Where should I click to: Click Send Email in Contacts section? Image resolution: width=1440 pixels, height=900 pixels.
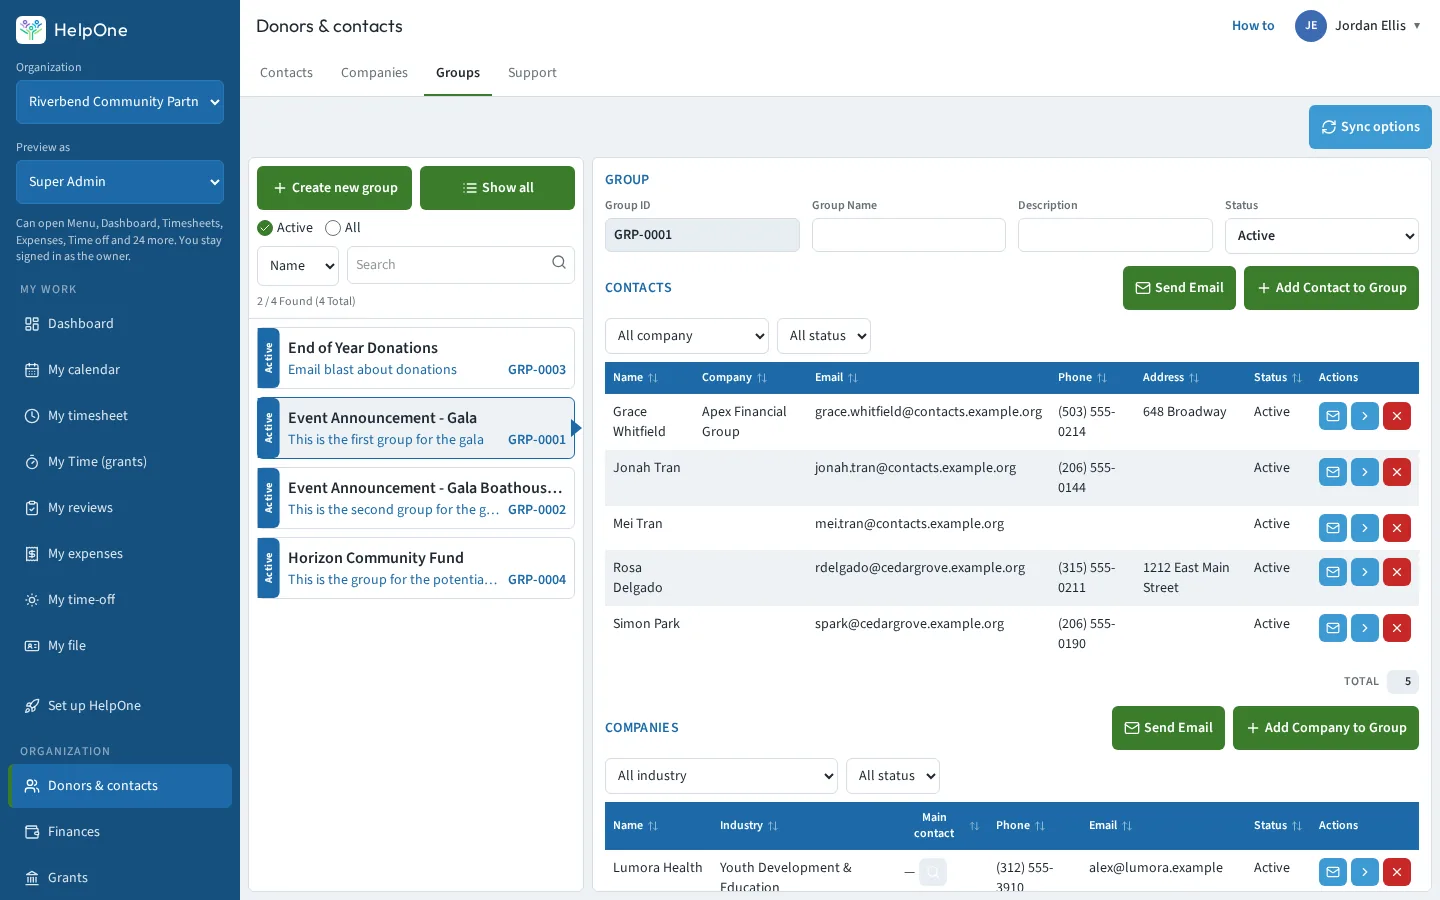[1179, 288]
